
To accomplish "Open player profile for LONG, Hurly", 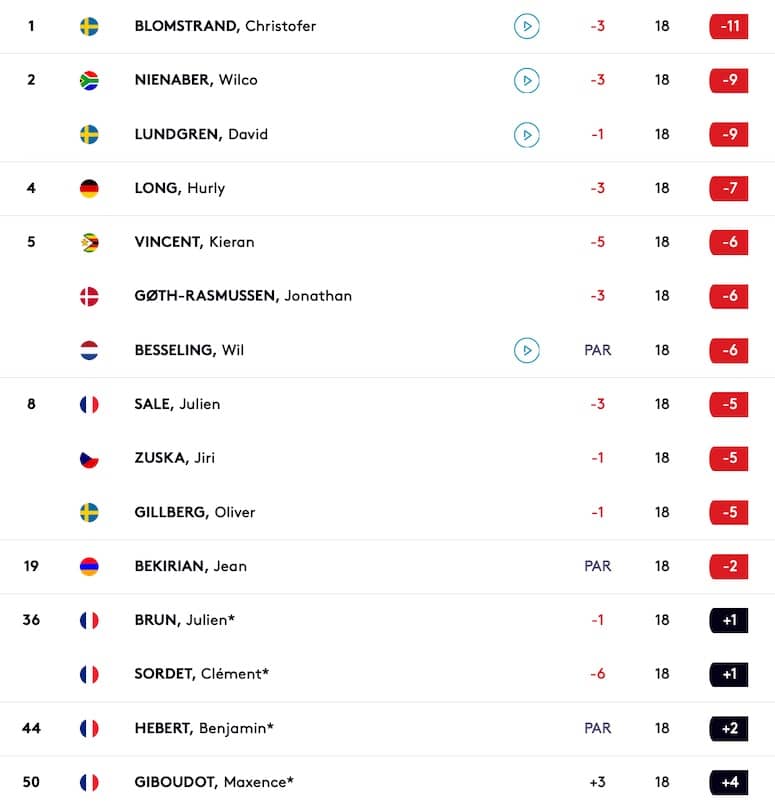I will [180, 188].
